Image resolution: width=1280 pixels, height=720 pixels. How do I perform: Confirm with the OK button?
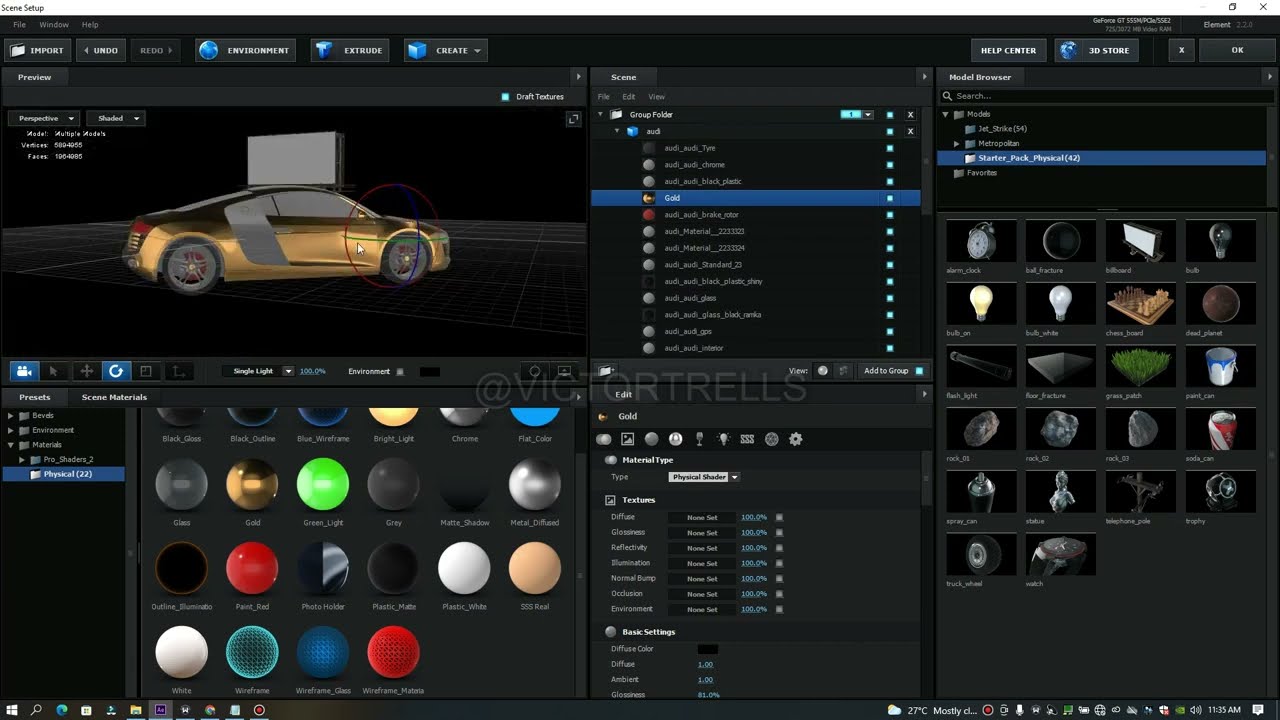pyautogui.click(x=1237, y=50)
